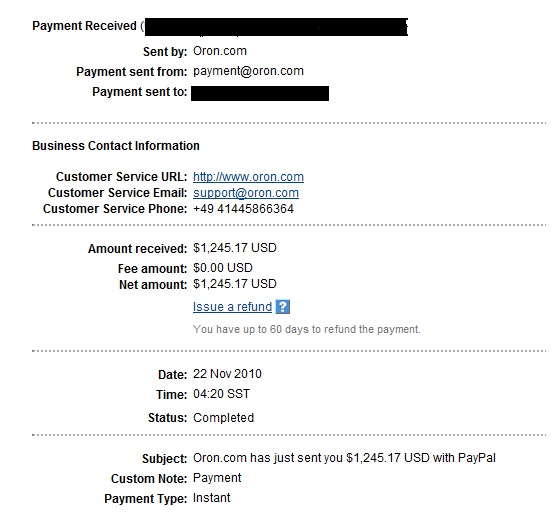Click the time 04:20 SST
Viewport: 556px width, 512px height.
coord(222,394)
